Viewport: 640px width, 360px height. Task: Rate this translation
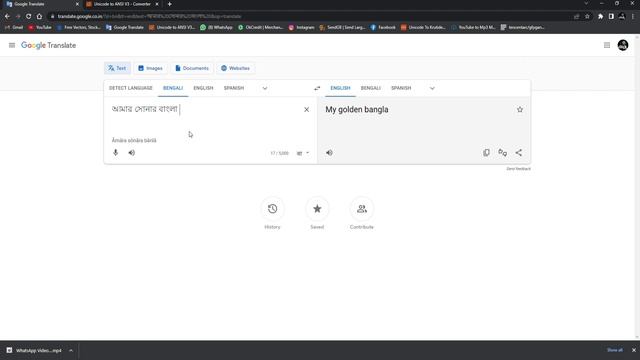coord(502,153)
